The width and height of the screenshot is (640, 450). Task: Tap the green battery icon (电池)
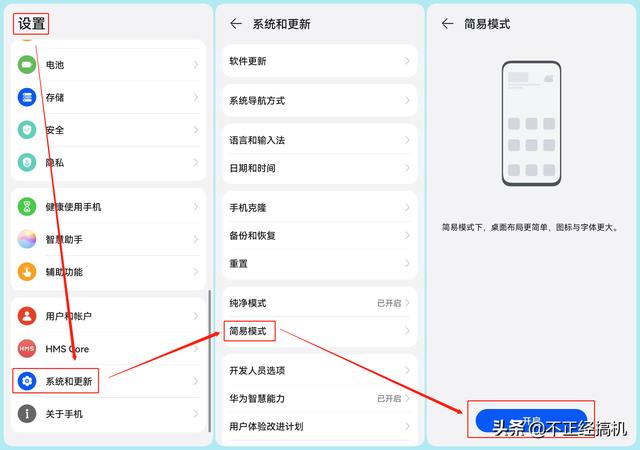(x=27, y=65)
